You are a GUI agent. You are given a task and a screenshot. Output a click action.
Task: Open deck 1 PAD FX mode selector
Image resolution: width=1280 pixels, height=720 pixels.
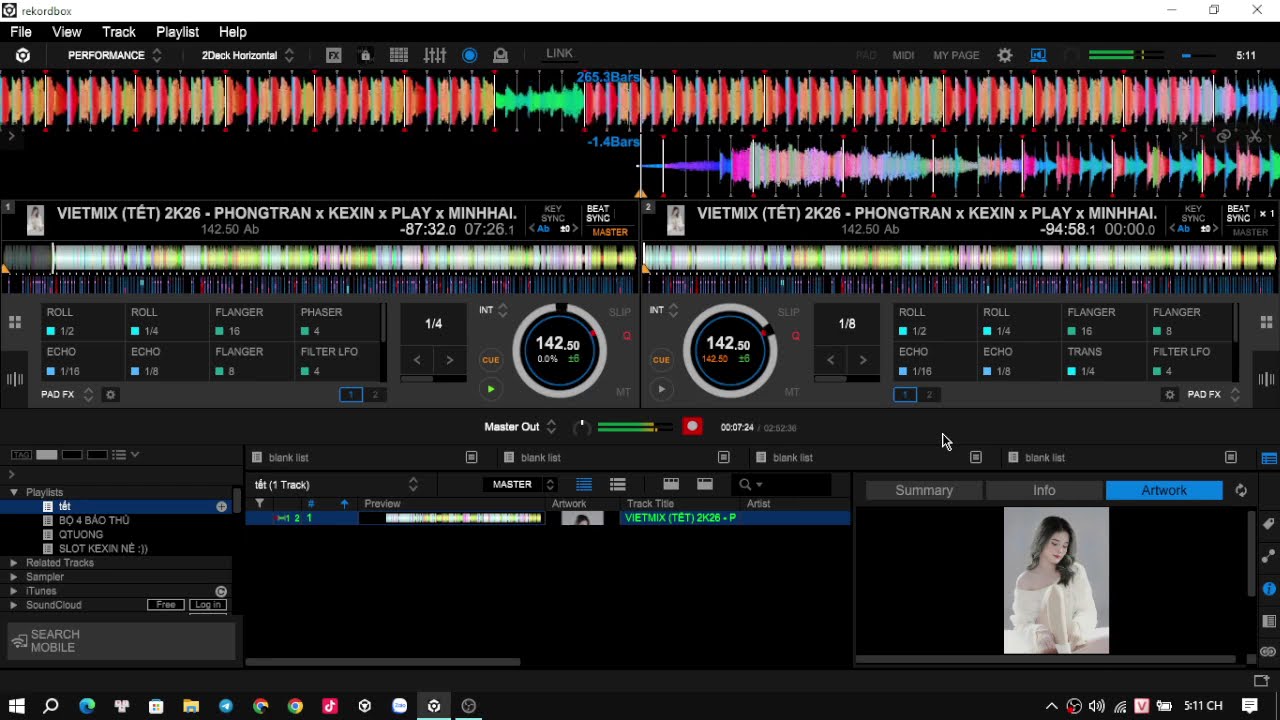(x=67, y=395)
